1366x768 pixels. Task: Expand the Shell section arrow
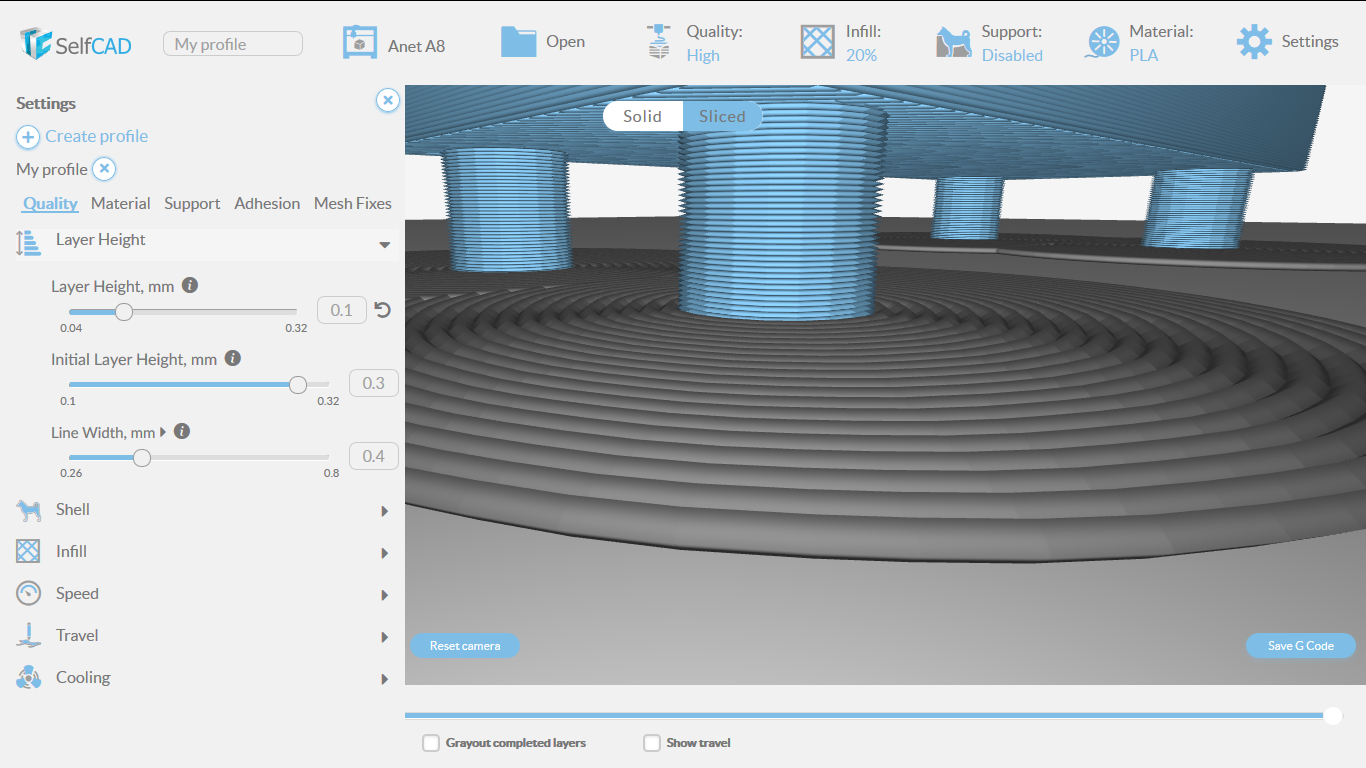tap(384, 511)
